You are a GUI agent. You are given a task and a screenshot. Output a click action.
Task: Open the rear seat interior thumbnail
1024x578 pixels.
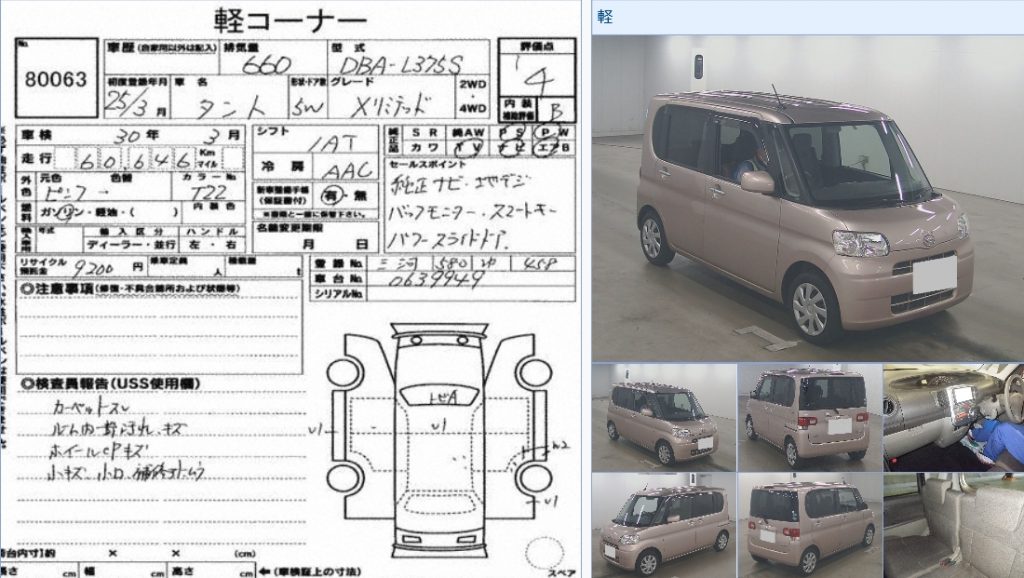pyautogui.click(x=953, y=525)
